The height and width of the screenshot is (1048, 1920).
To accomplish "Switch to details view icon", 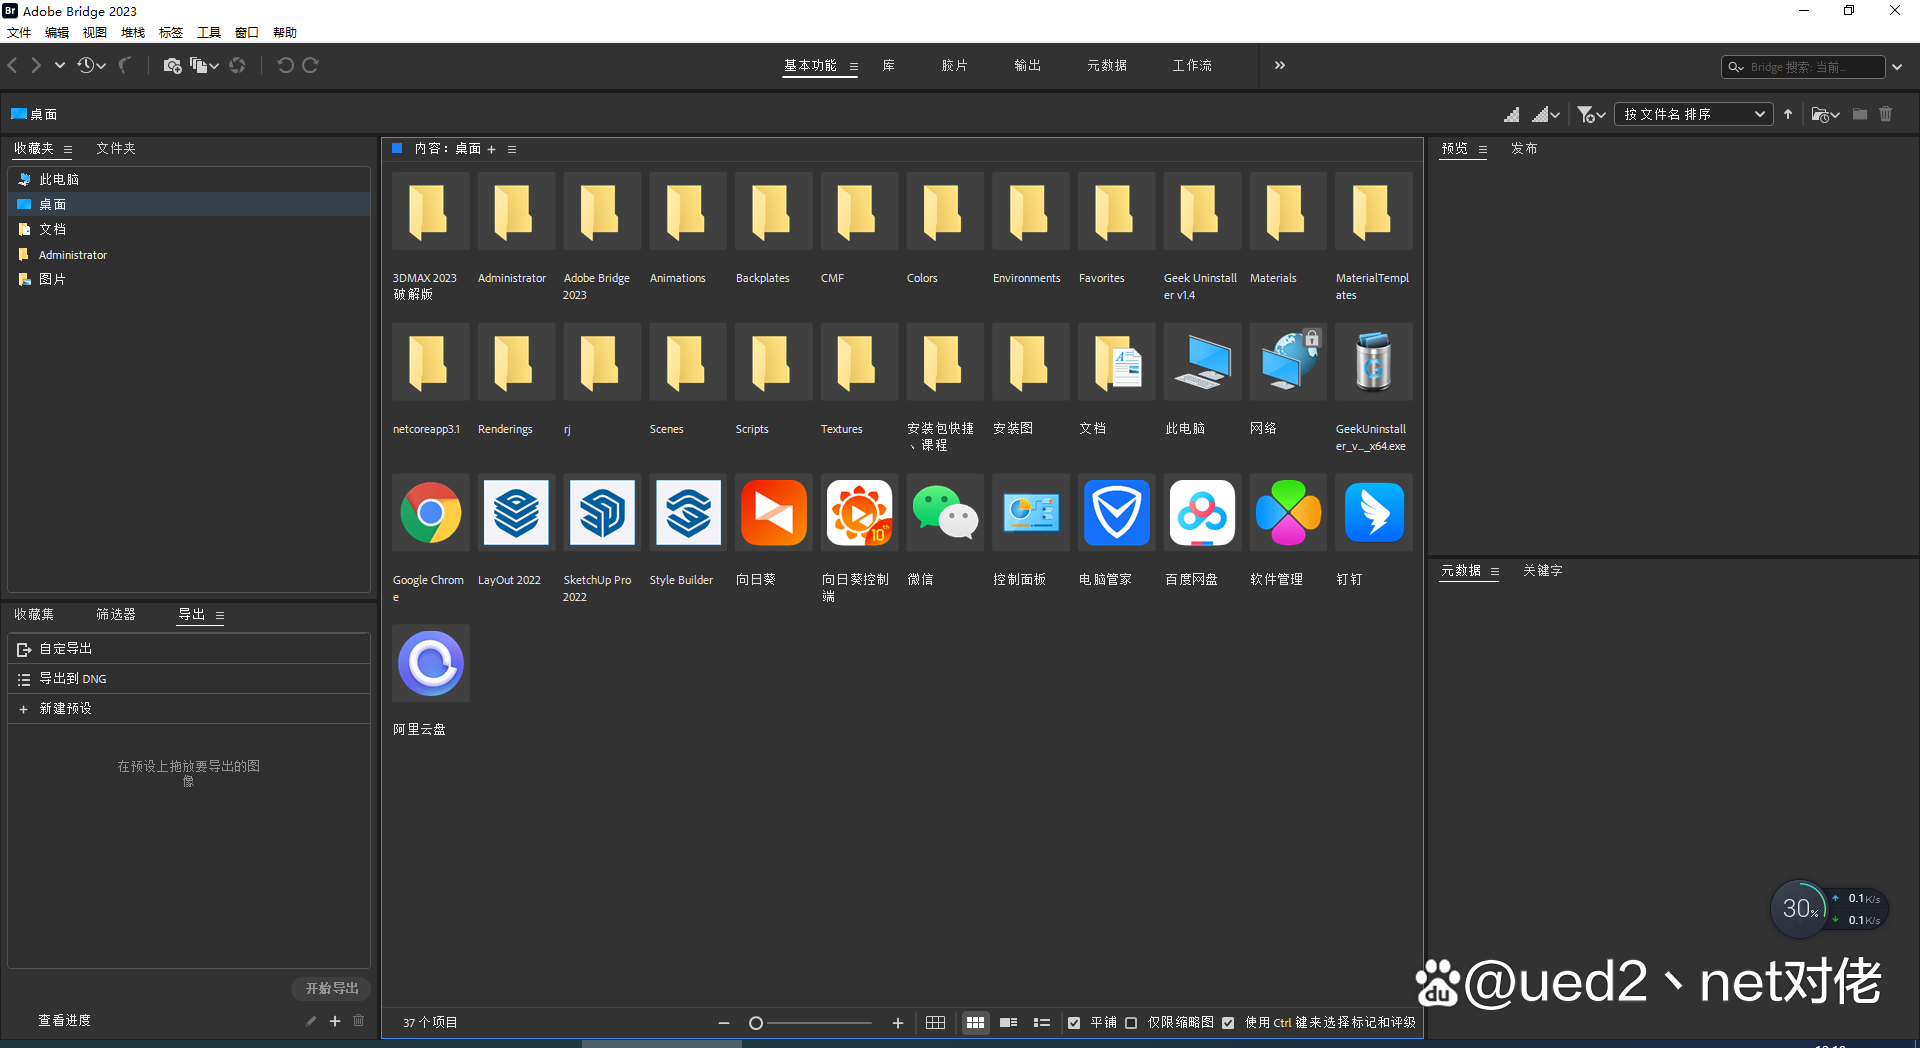I will point(1008,1023).
